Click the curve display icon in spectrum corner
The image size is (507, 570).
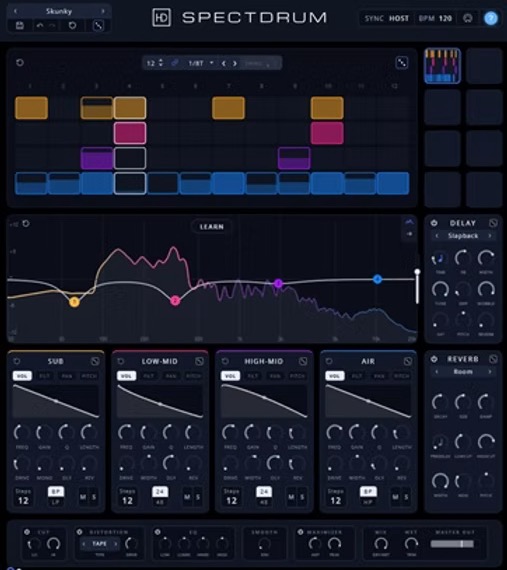[410, 222]
